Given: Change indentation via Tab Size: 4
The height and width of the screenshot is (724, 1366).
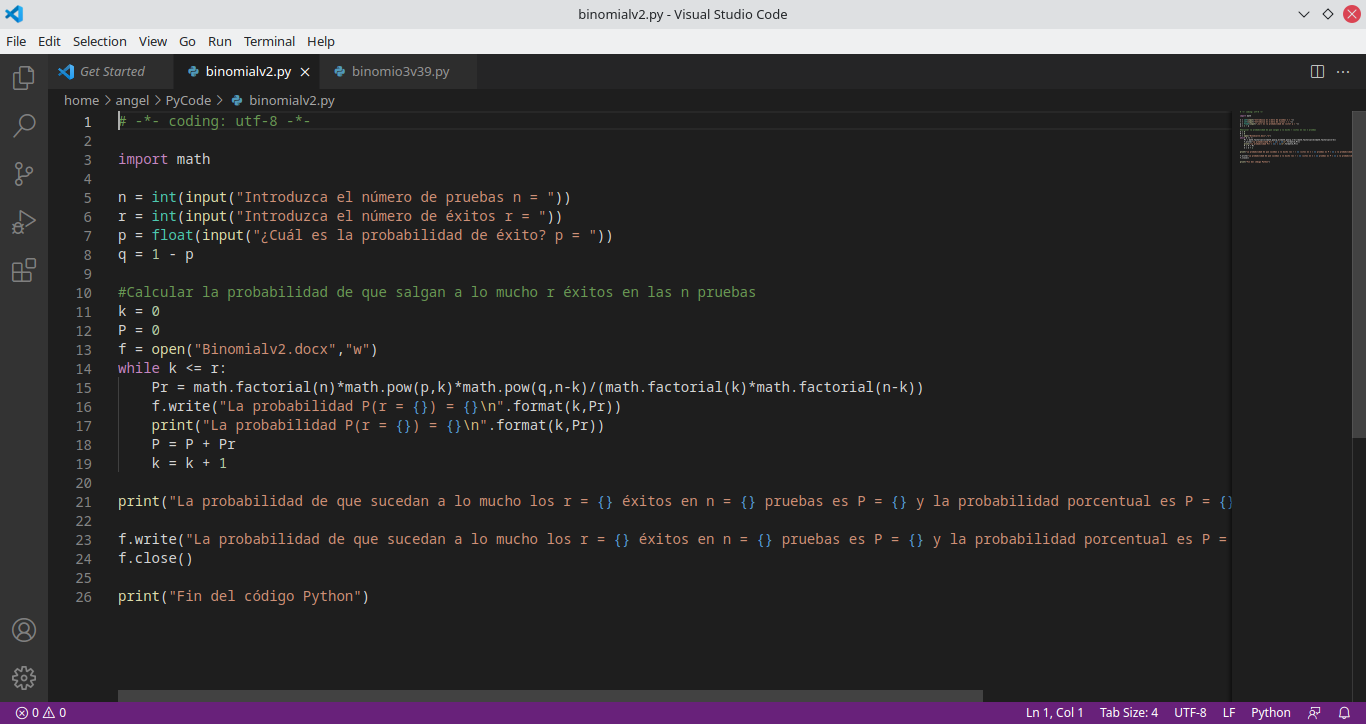Looking at the screenshot, I should (1128, 713).
